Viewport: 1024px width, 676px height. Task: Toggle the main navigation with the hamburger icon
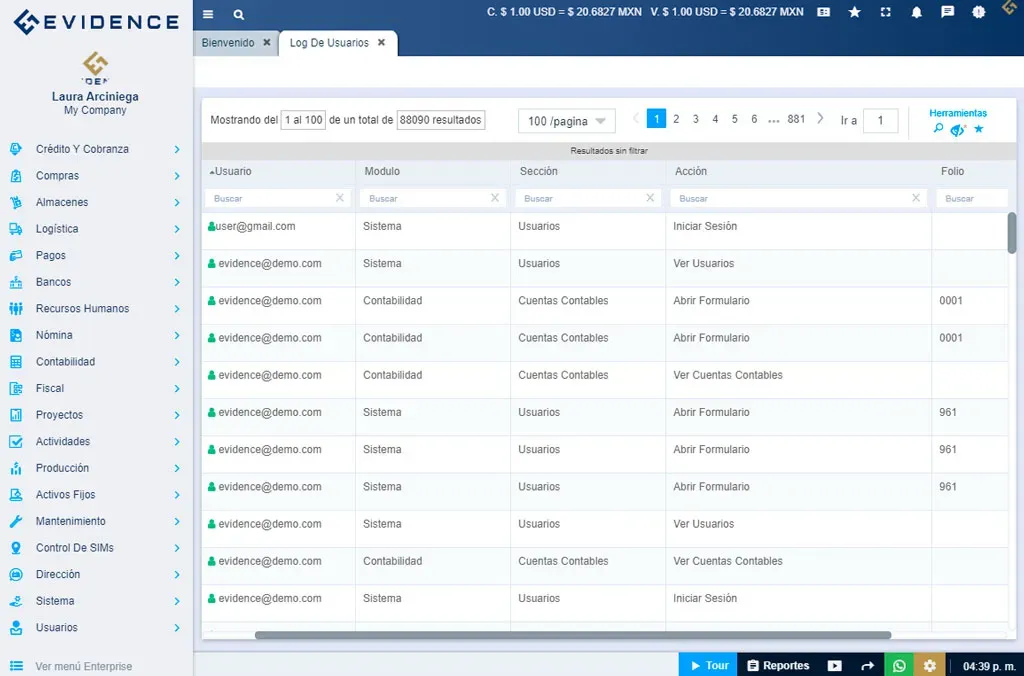[207, 14]
